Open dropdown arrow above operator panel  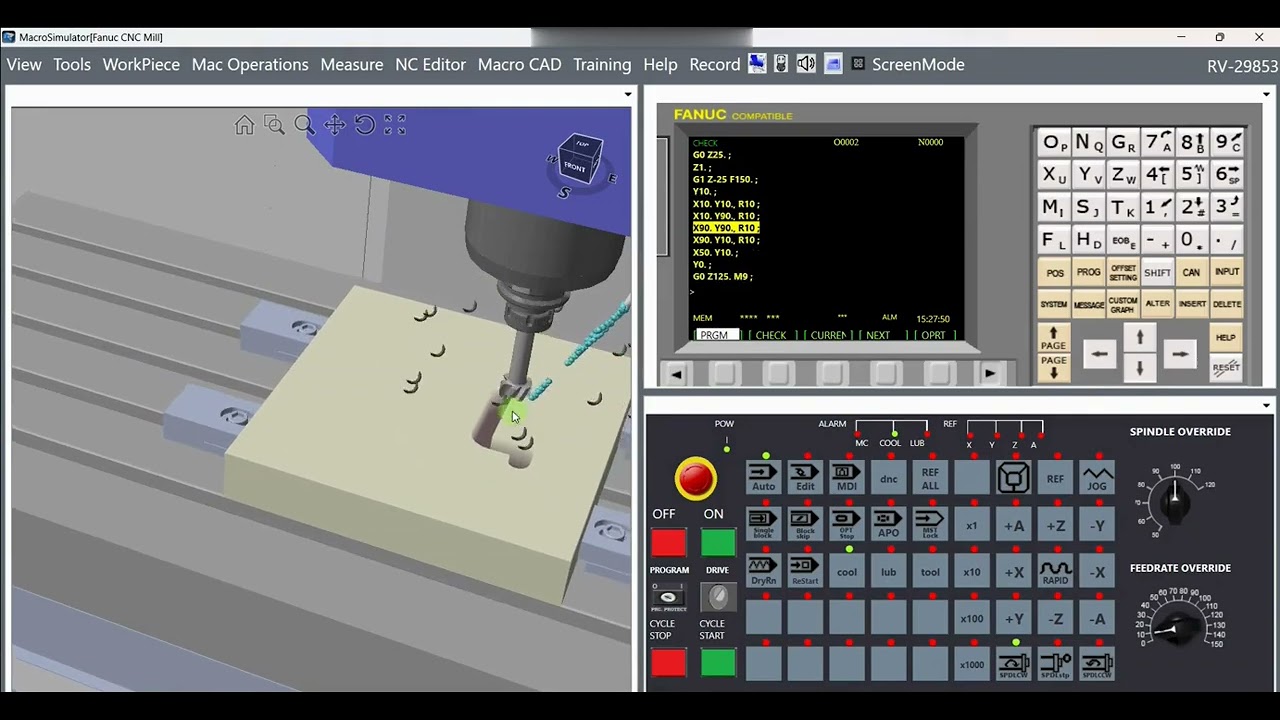[x=1268, y=406]
